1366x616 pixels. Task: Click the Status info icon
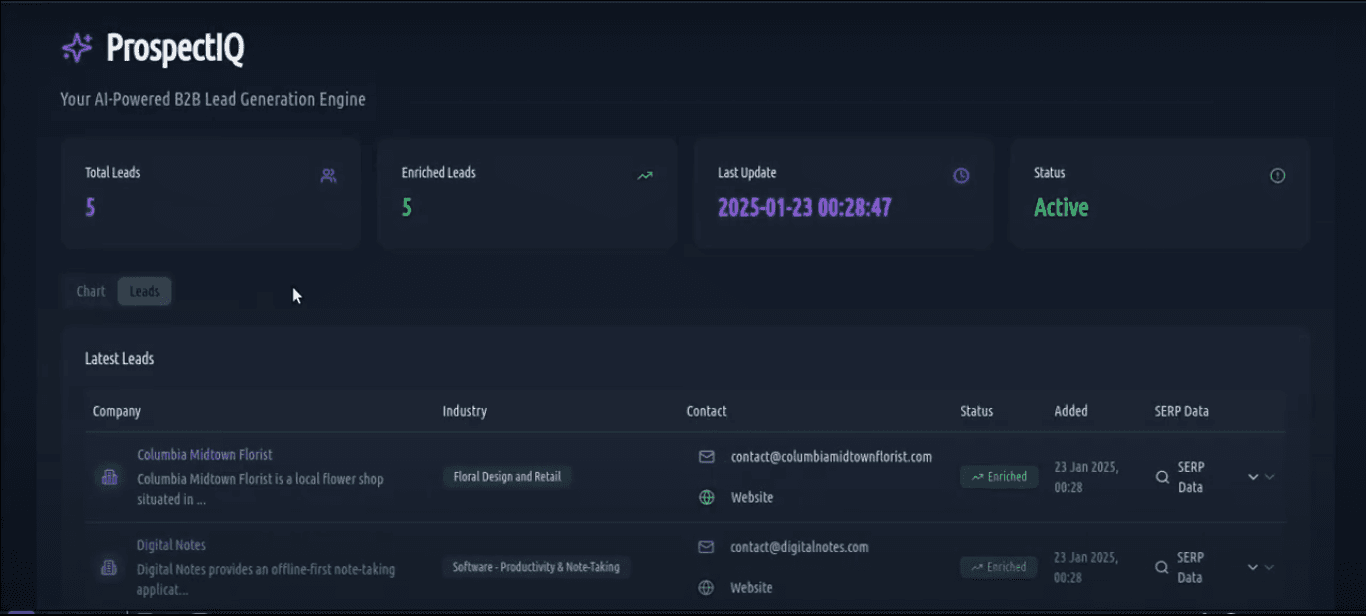point(1277,176)
